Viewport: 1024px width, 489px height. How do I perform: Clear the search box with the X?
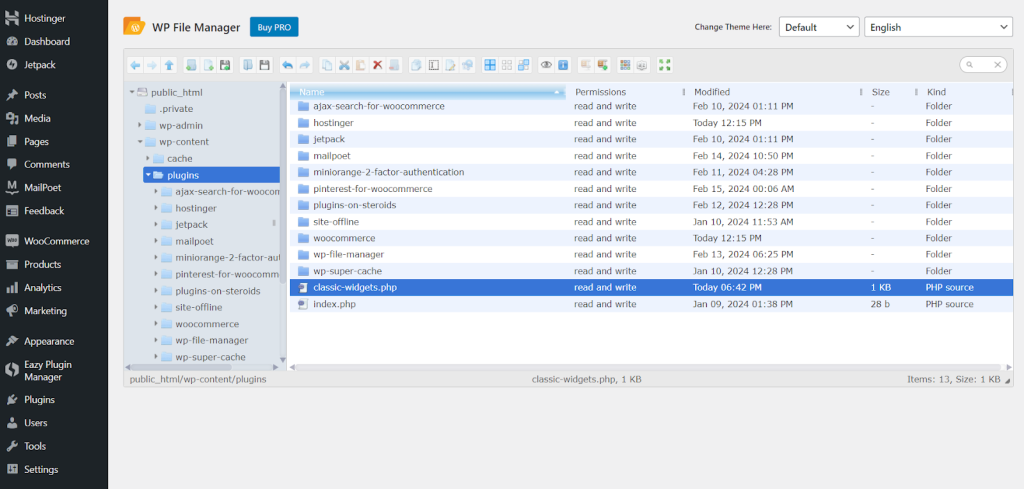pos(997,65)
